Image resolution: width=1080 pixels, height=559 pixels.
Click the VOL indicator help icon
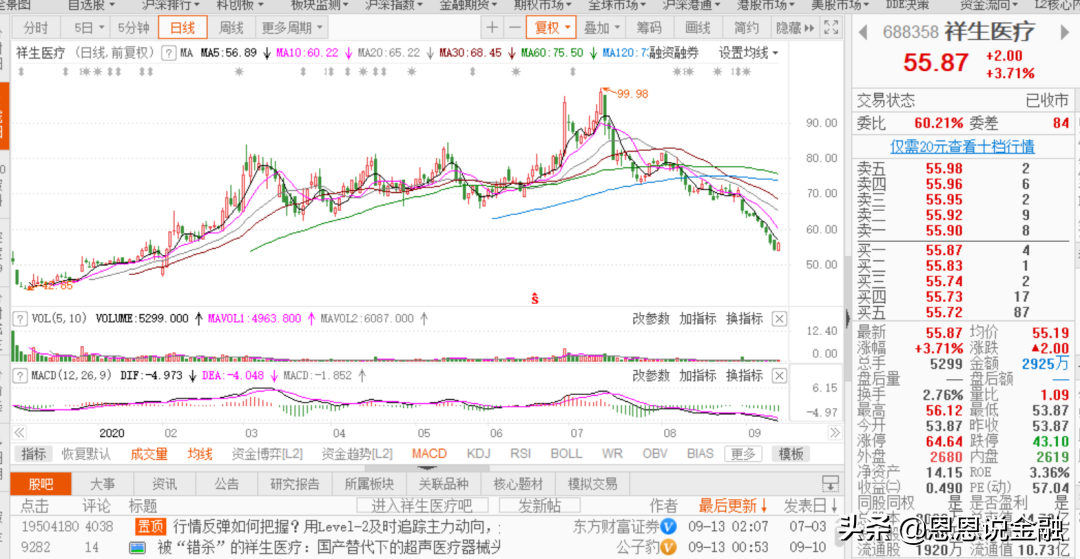[x=19, y=319]
